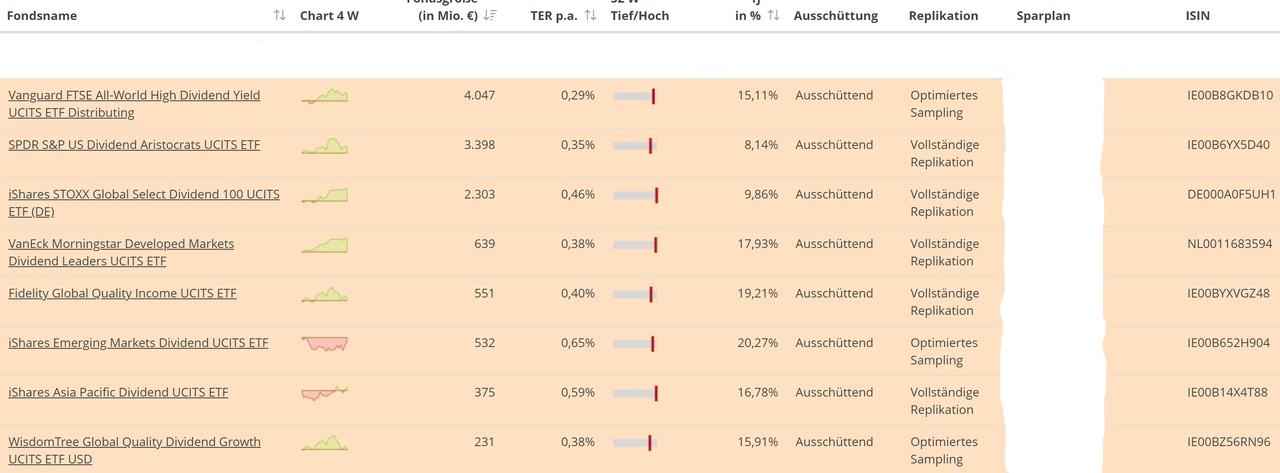The height and width of the screenshot is (473, 1280).
Task: Select the ISIN IE00B8GKDB10 cell
Action: 1230,96
